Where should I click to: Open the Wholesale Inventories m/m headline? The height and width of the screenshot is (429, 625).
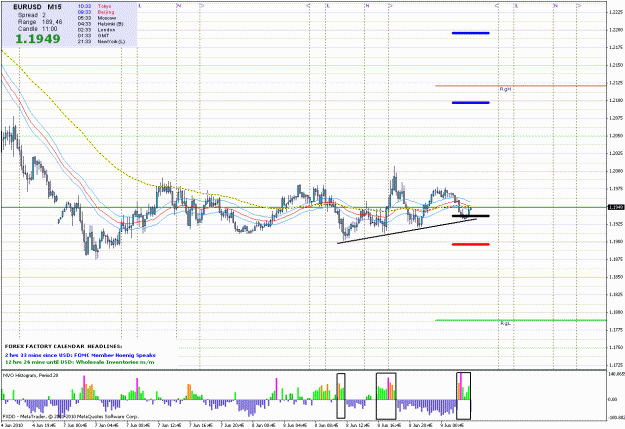point(79,362)
